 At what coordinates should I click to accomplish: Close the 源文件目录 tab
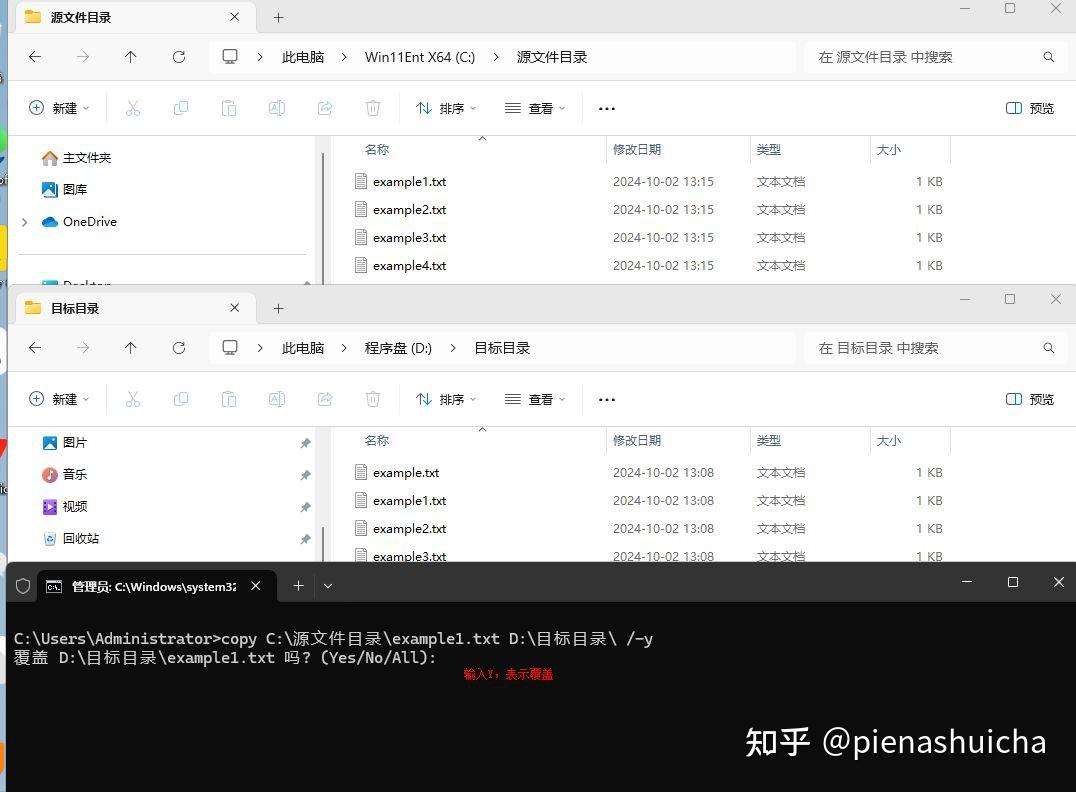235,17
